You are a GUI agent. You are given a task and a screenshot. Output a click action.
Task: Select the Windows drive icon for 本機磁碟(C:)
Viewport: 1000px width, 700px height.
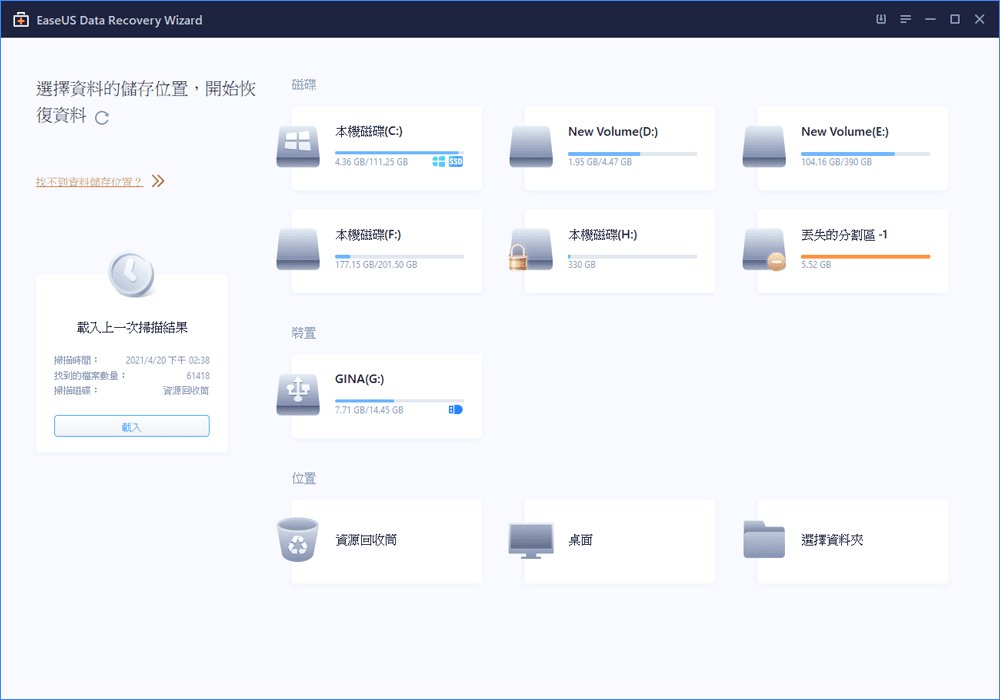(x=298, y=147)
